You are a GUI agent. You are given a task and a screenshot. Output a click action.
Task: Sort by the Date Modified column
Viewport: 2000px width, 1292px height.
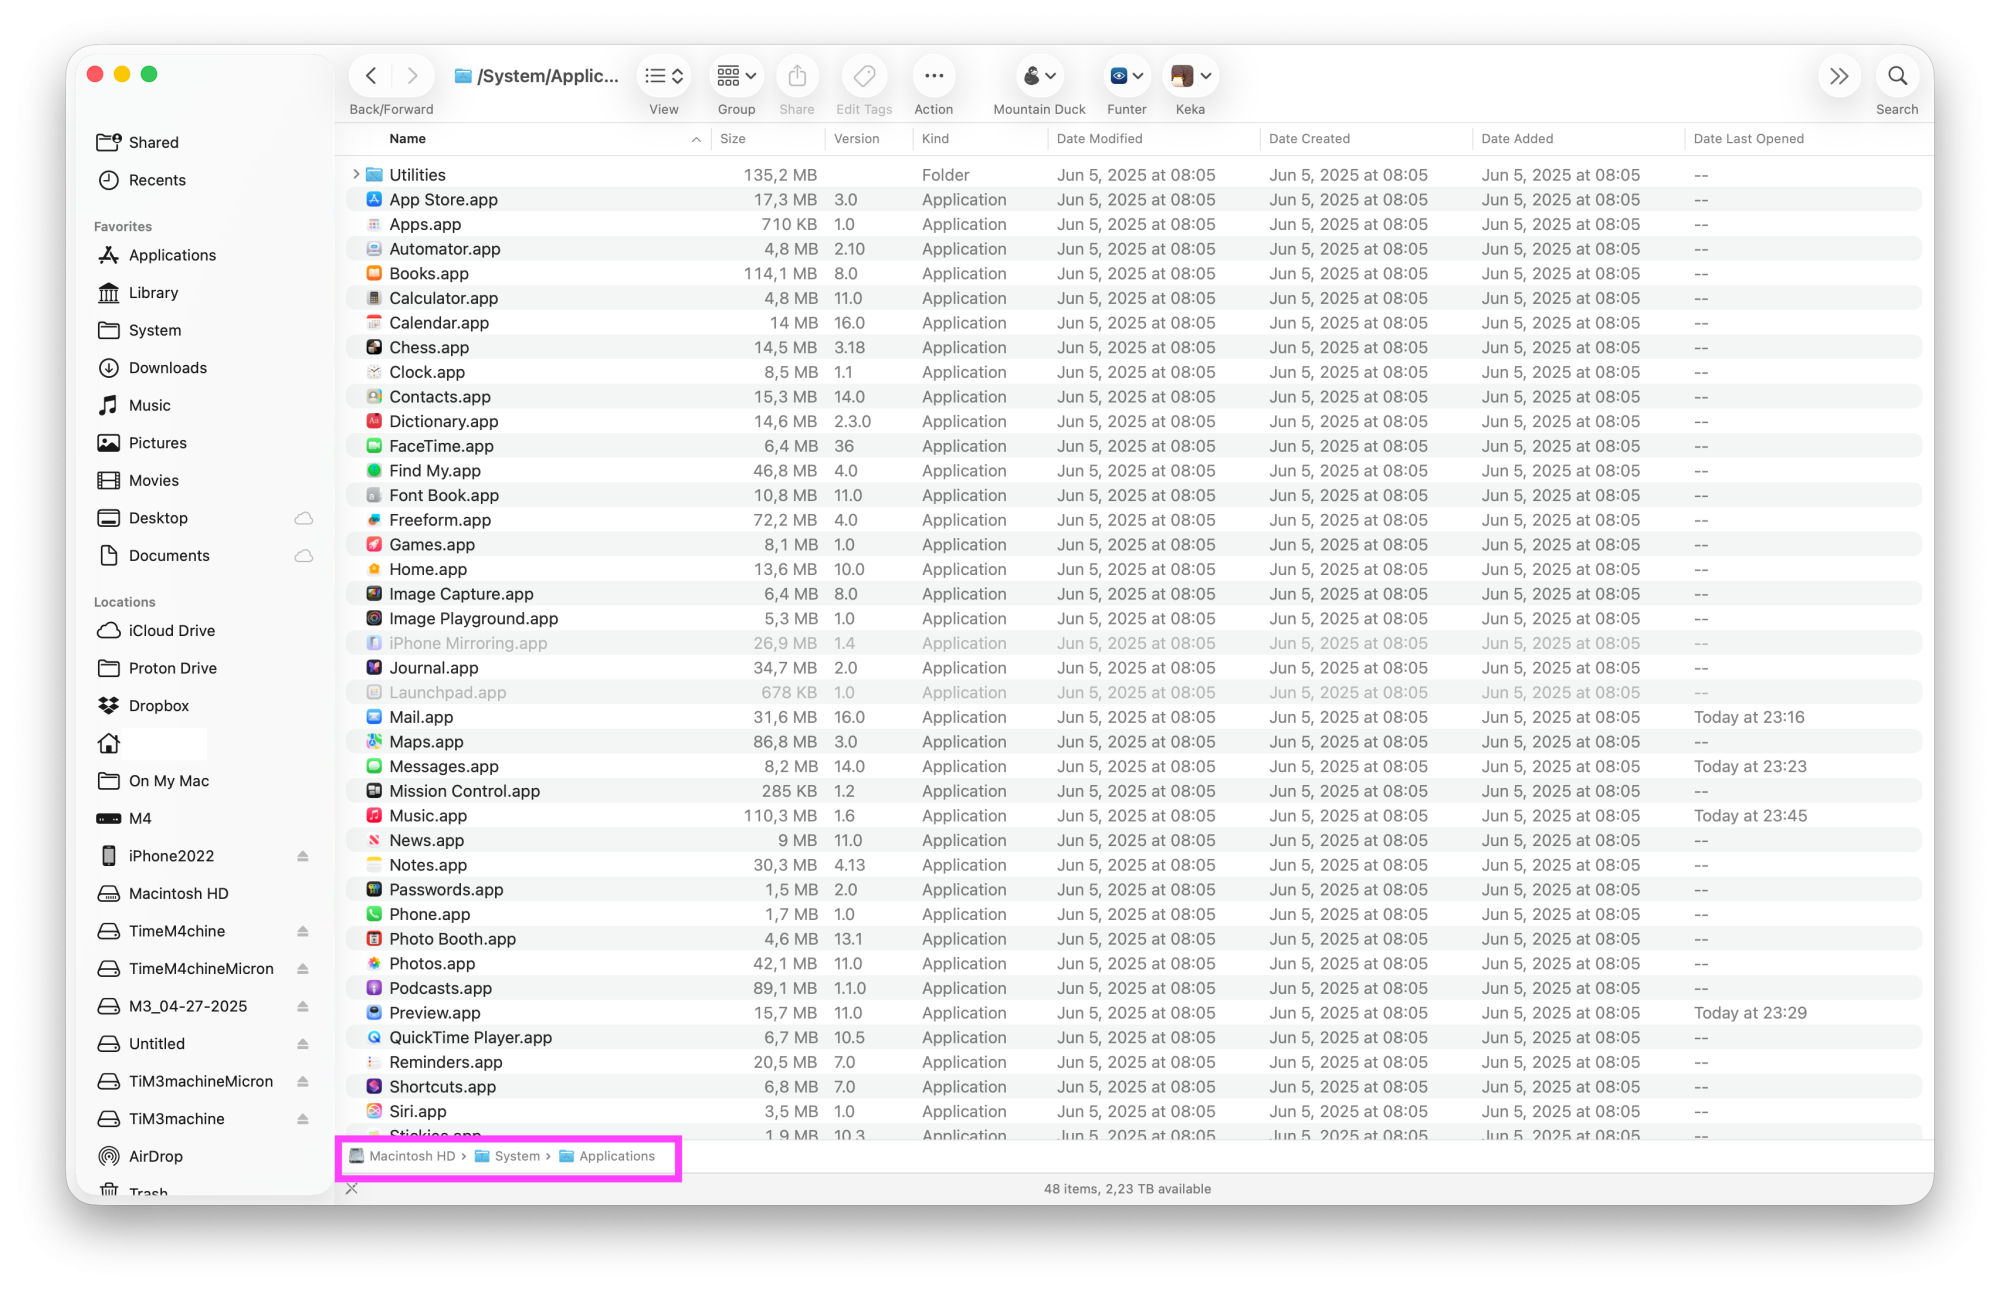(x=1099, y=139)
